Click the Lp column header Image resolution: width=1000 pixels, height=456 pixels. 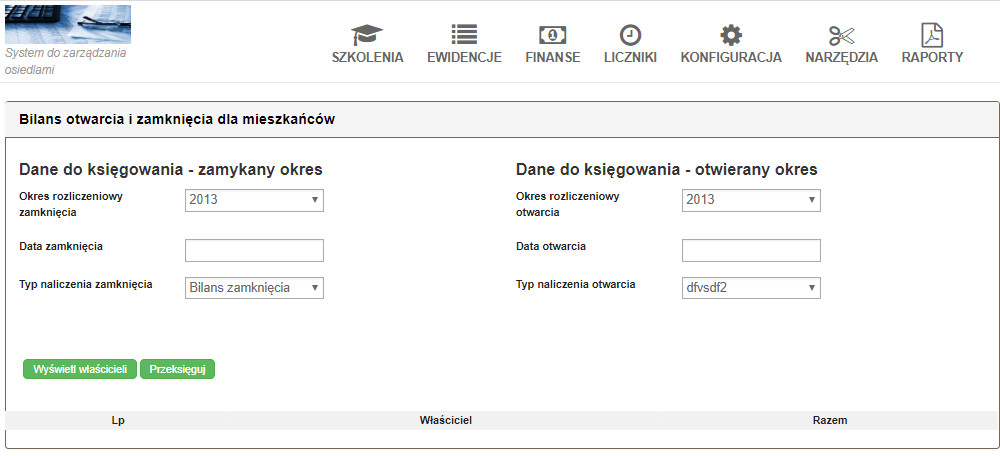(117, 420)
